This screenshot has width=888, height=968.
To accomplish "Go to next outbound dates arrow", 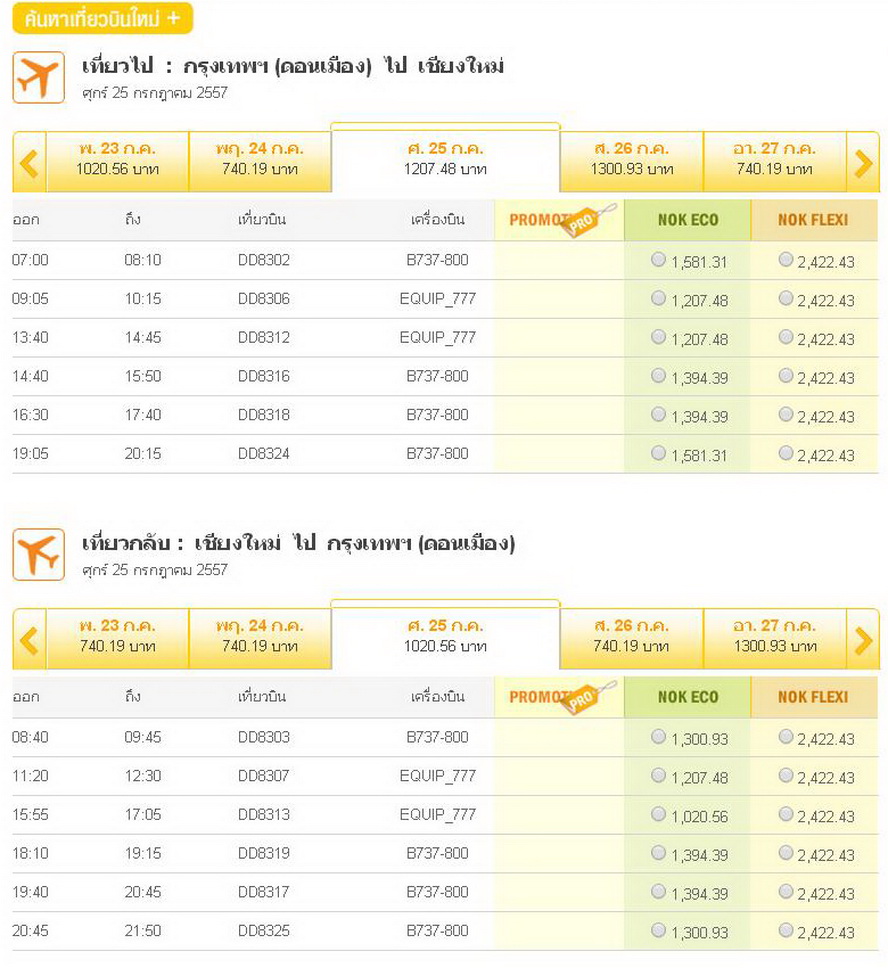I will (x=863, y=164).
